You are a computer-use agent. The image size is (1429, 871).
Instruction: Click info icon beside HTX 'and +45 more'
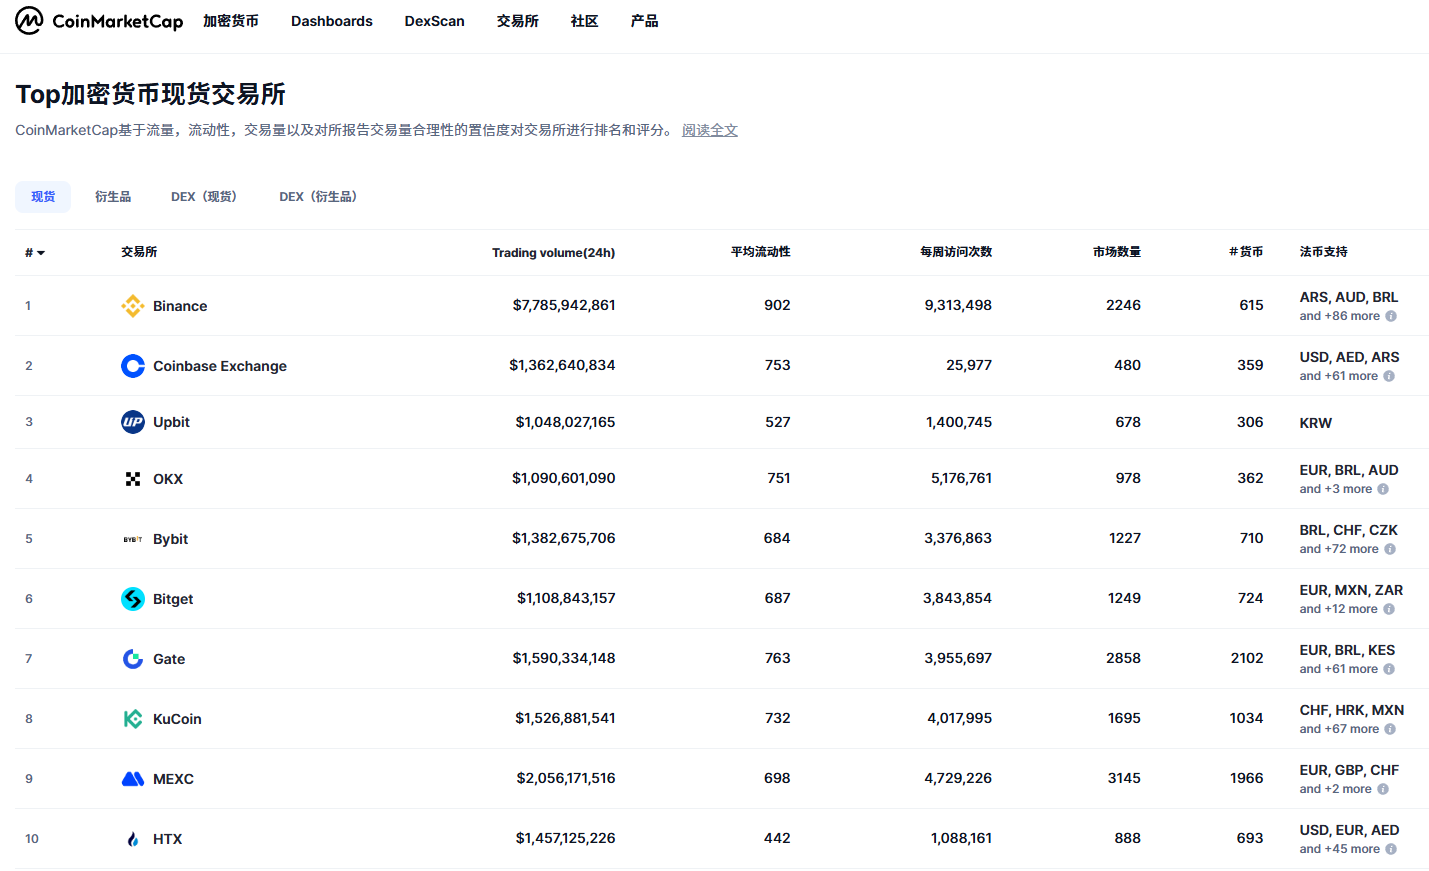pyautogui.click(x=1391, y=849)
